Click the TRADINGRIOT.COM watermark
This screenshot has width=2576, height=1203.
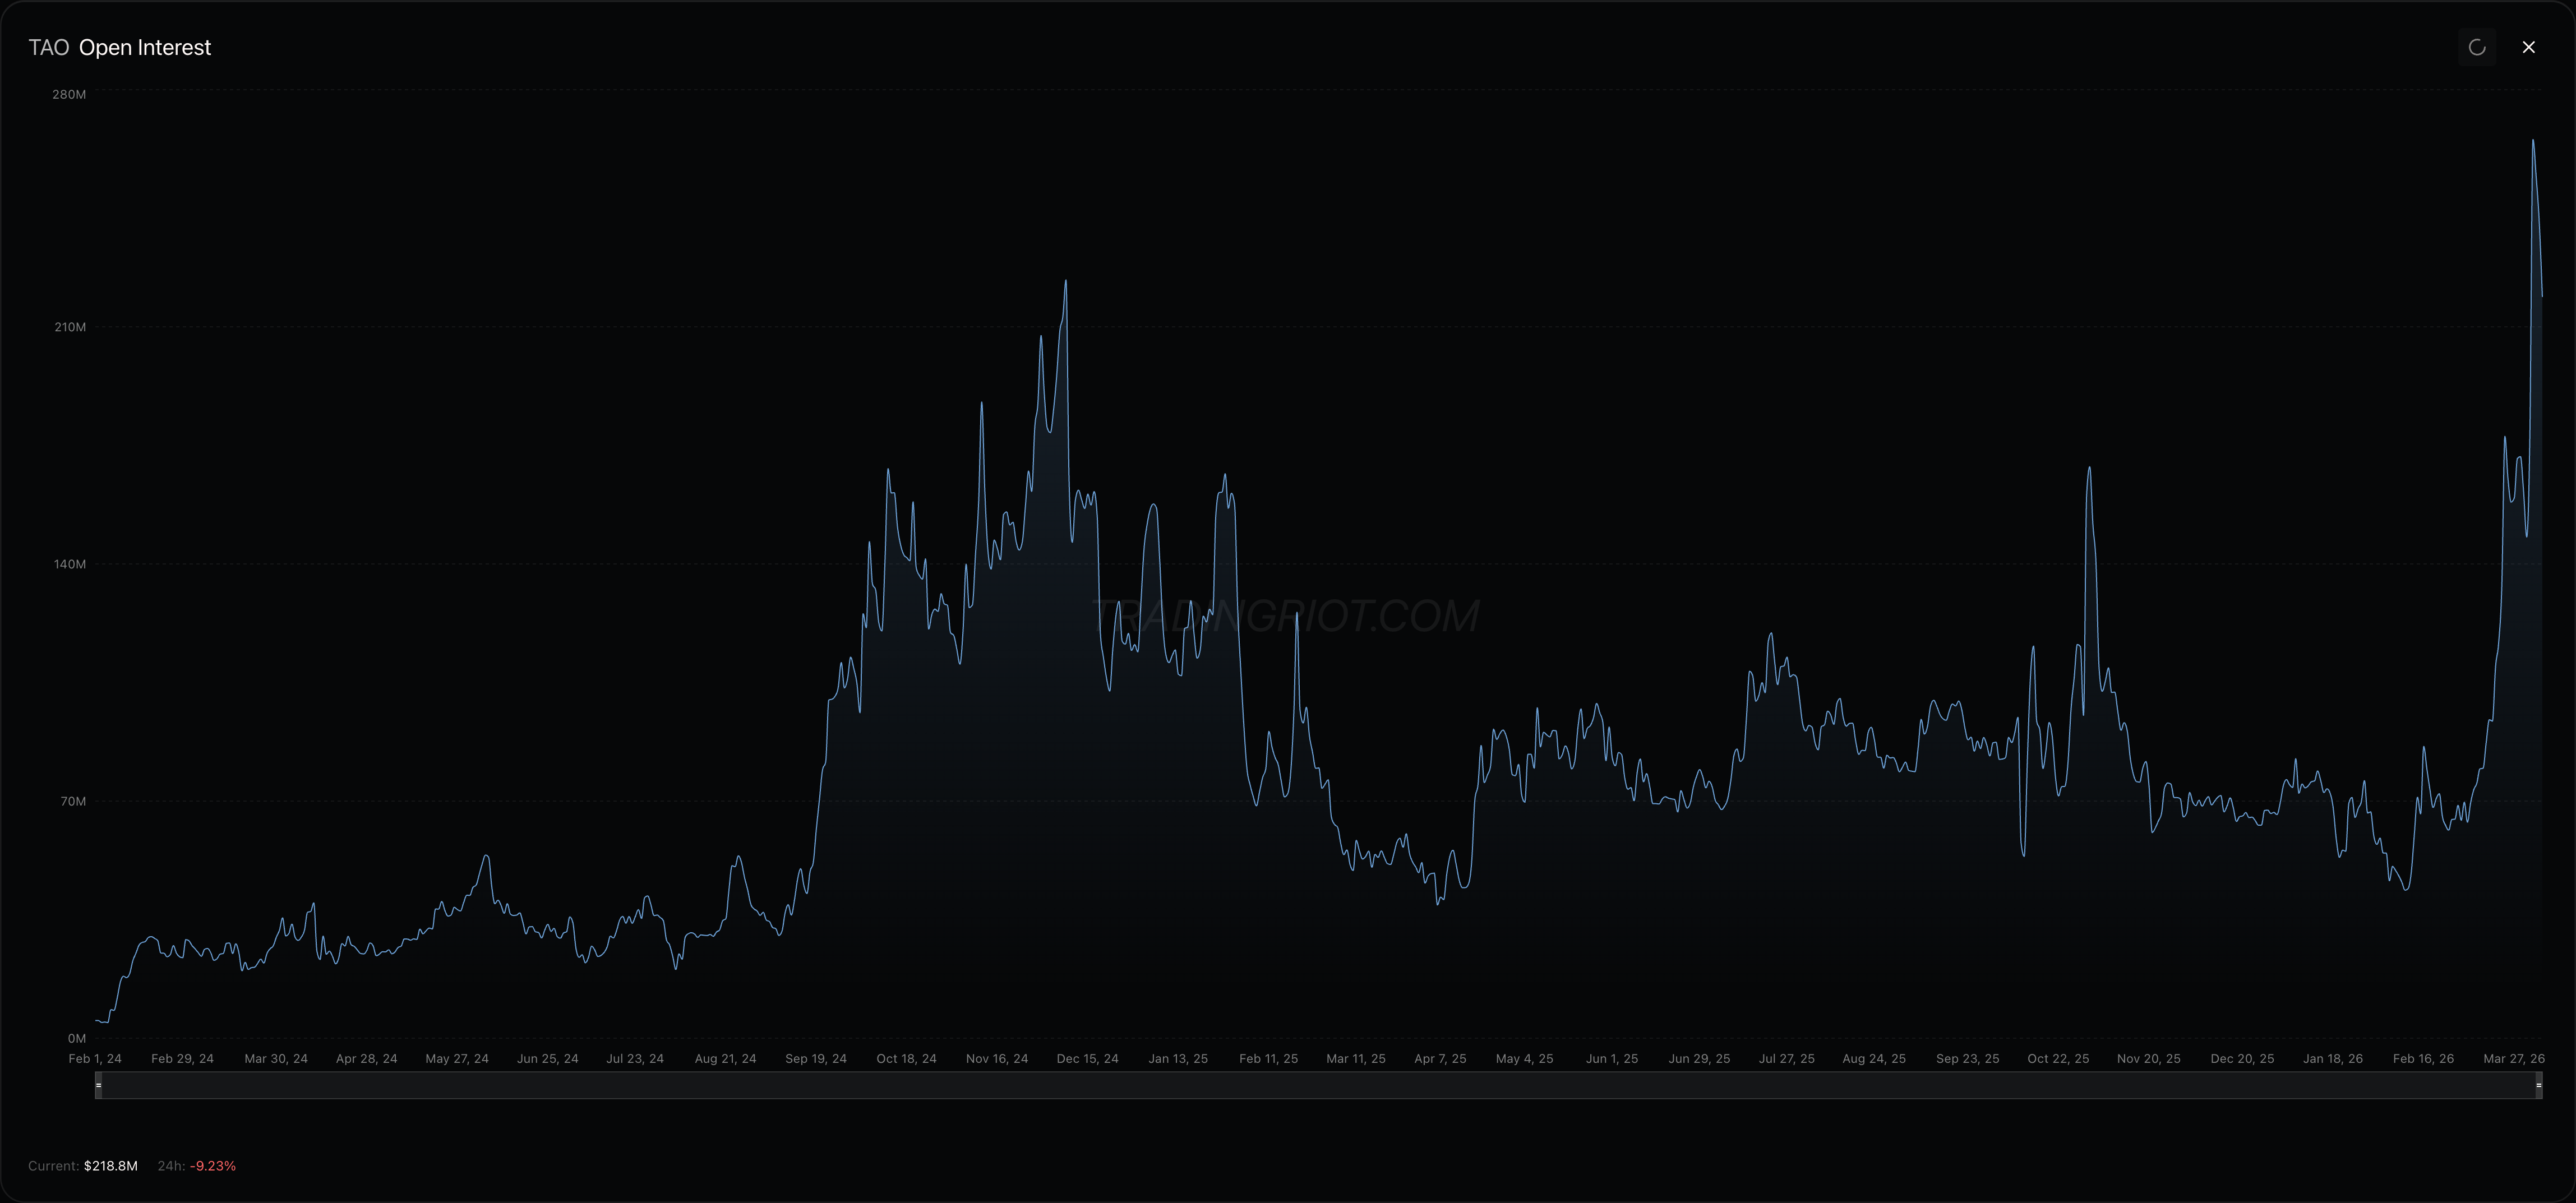tap(1287, 616)
